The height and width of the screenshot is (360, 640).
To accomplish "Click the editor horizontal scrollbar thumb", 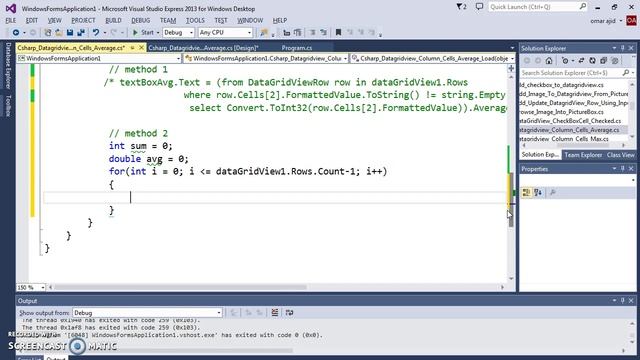I will pos(181,287).
